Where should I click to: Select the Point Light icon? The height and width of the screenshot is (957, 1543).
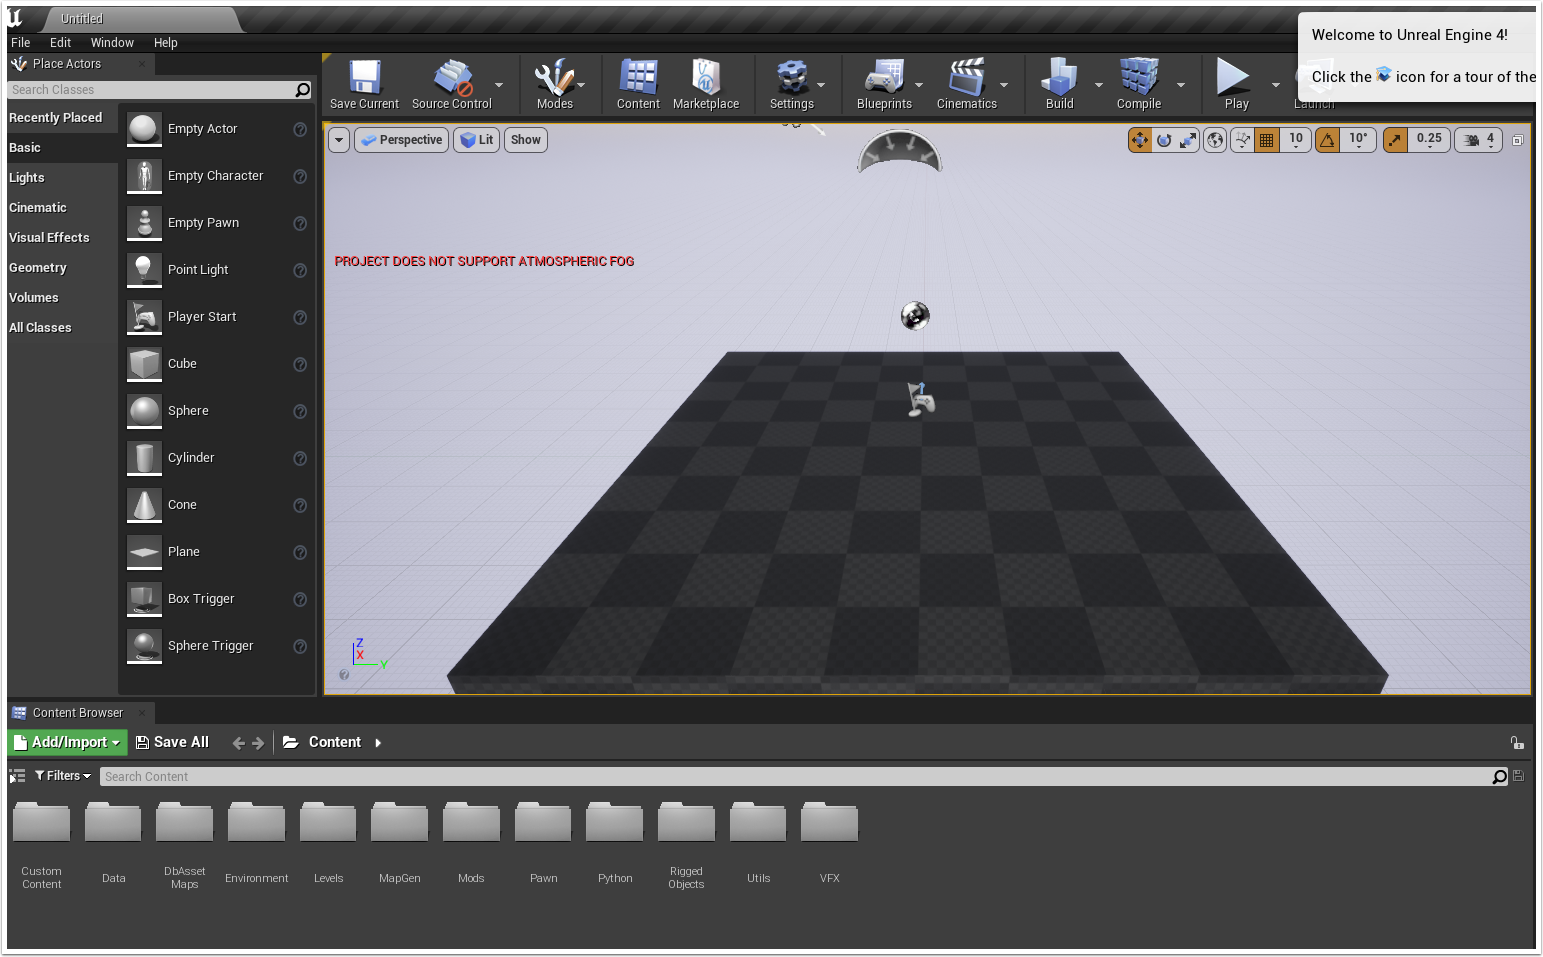[144, 270]
